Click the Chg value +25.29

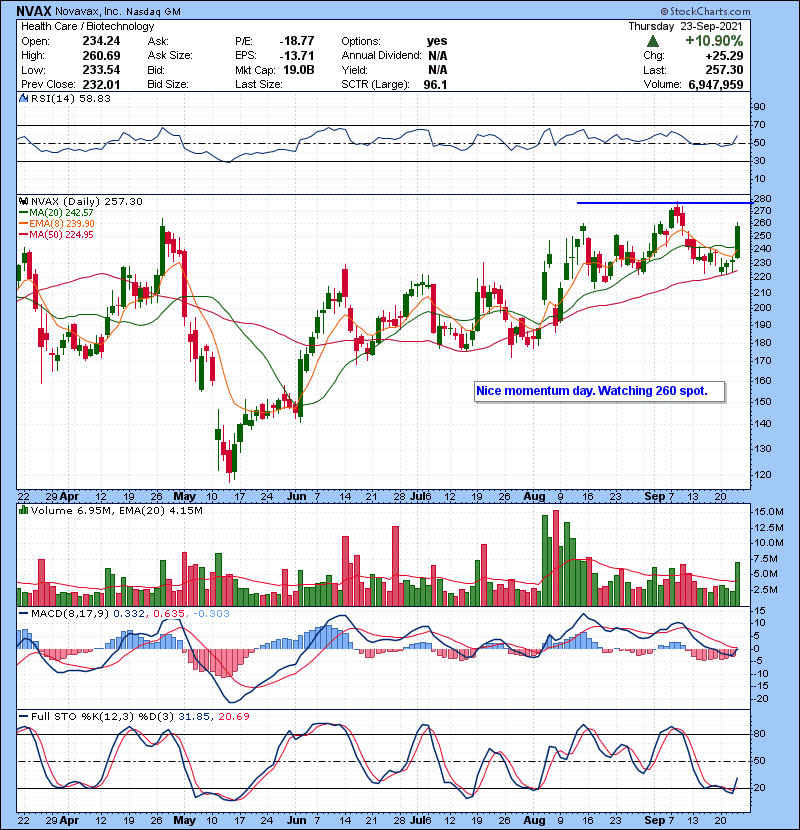[x=724, y=56]
